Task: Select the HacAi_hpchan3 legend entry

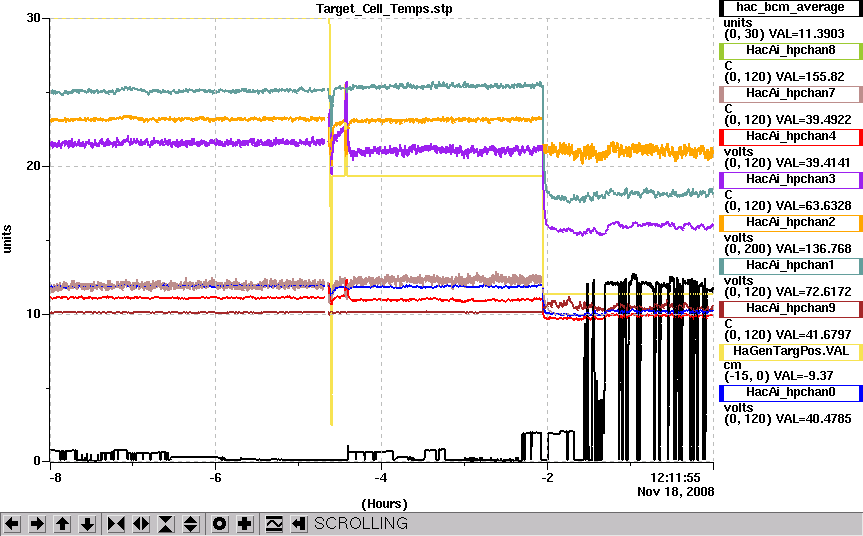Action: pos(790,179)
